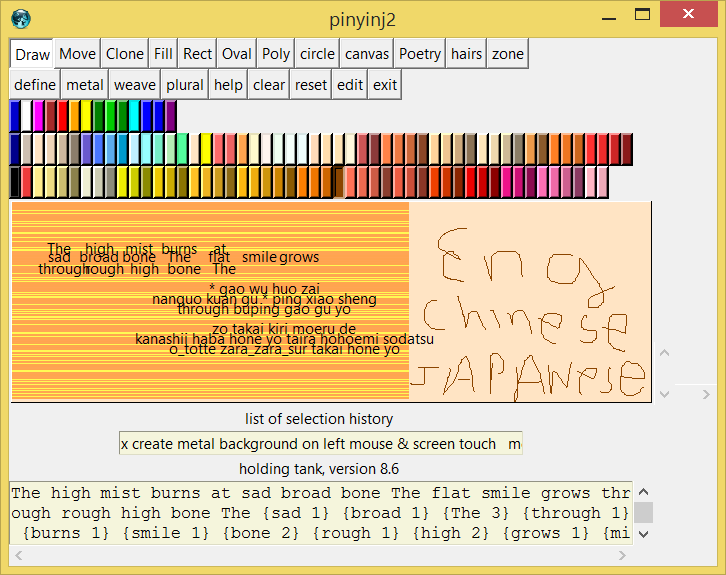Select the dark maroon swatch ending the middle row
Screen dimensions: 726x575
pyautogui.click(x=627, y=149)
